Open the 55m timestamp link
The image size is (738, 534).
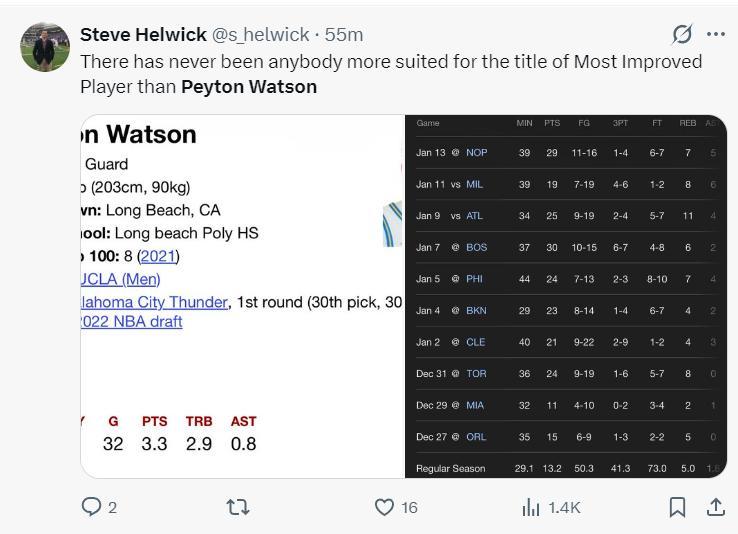click(344, 35)
